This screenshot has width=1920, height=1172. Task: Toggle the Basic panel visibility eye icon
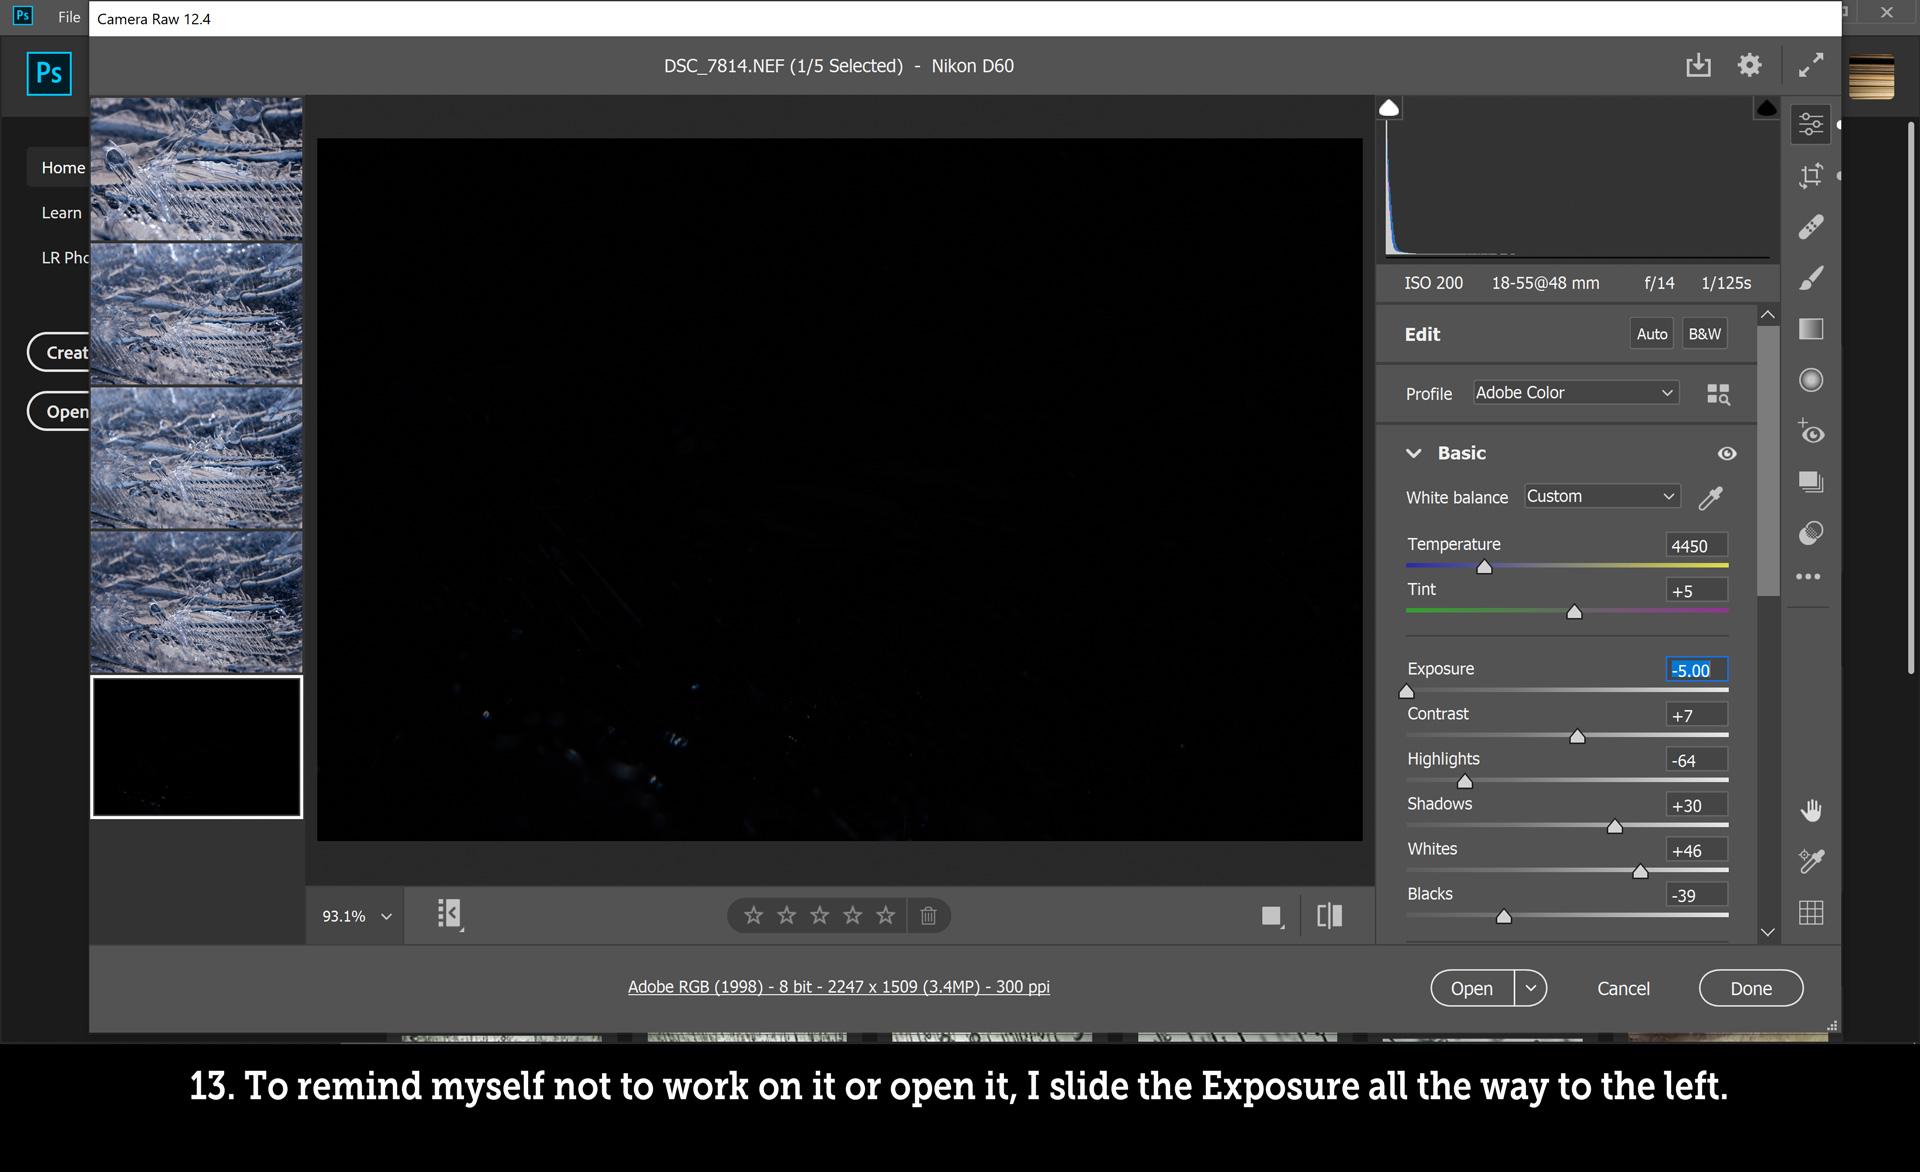coord(1725,452)
